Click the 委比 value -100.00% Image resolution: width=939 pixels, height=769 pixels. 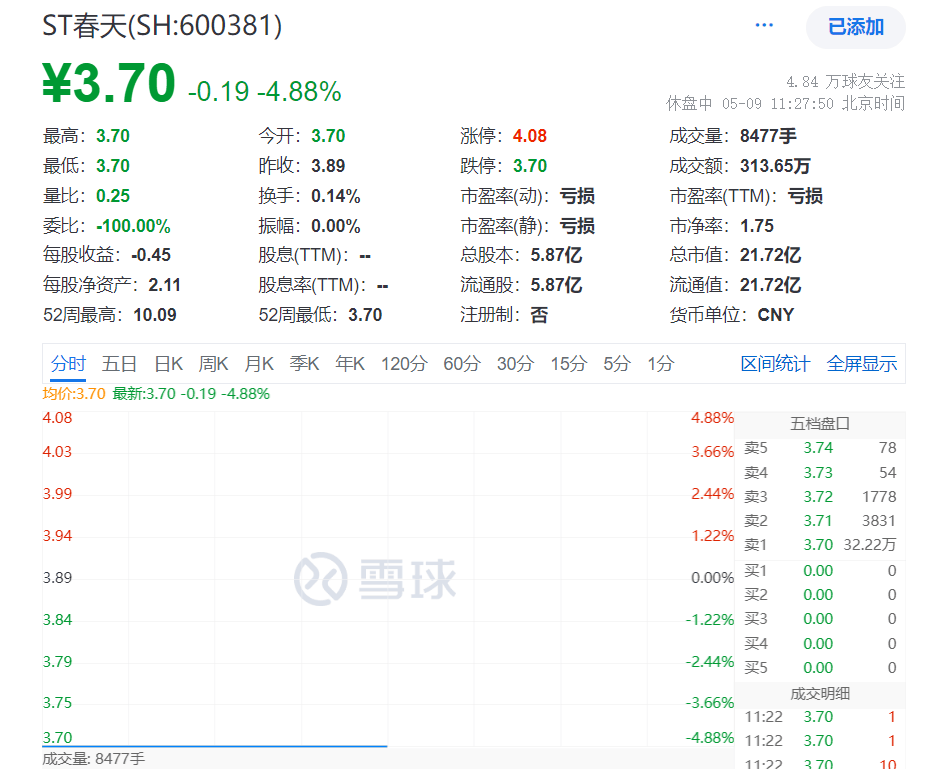coord(134,226)
